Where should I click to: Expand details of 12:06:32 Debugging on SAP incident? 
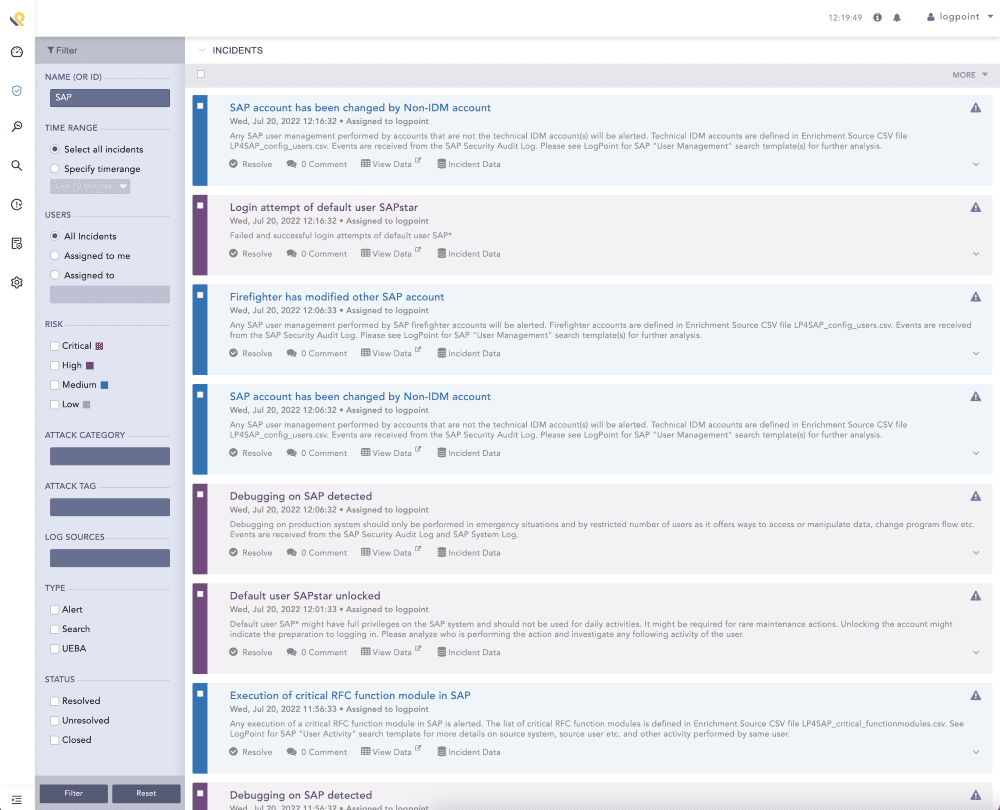(976, 553)
